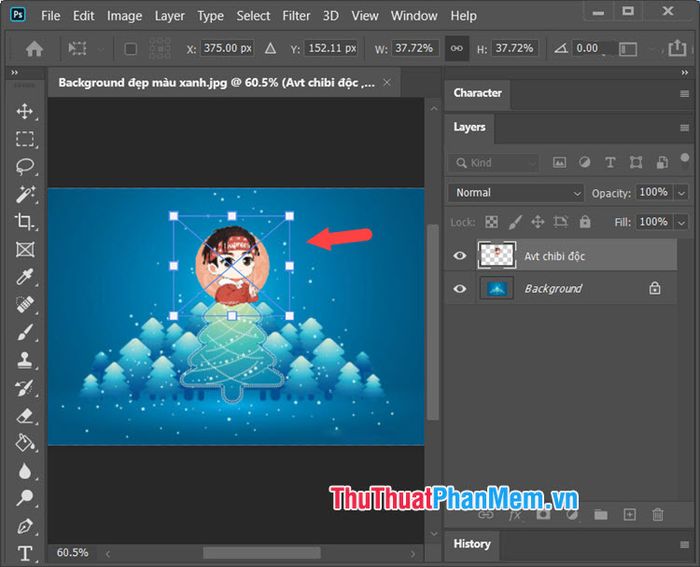The height and width of the screenshot is (567, 700).
Task: Hide the Avt chibi độc layer
Action: tap(459, 255)
